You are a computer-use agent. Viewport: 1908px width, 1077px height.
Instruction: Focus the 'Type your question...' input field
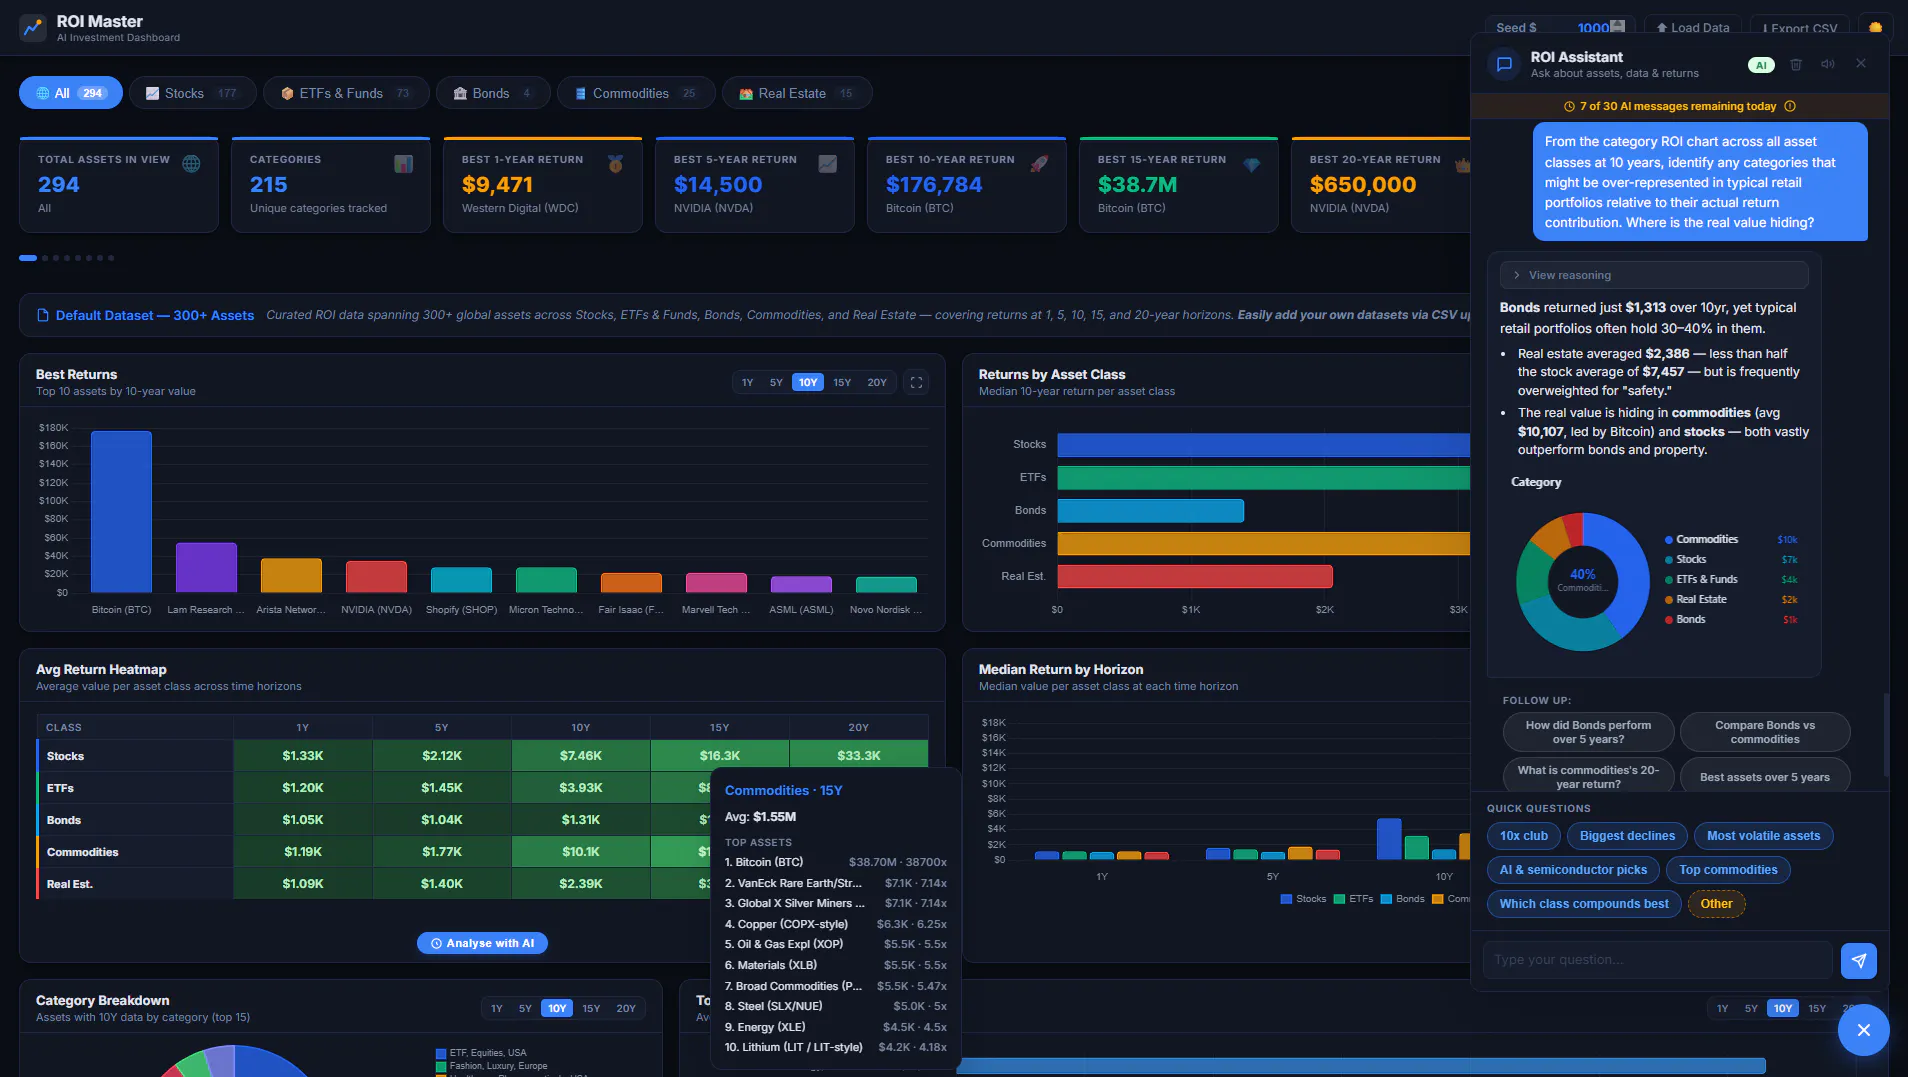pyautogui.click(x=1658, y=960)
